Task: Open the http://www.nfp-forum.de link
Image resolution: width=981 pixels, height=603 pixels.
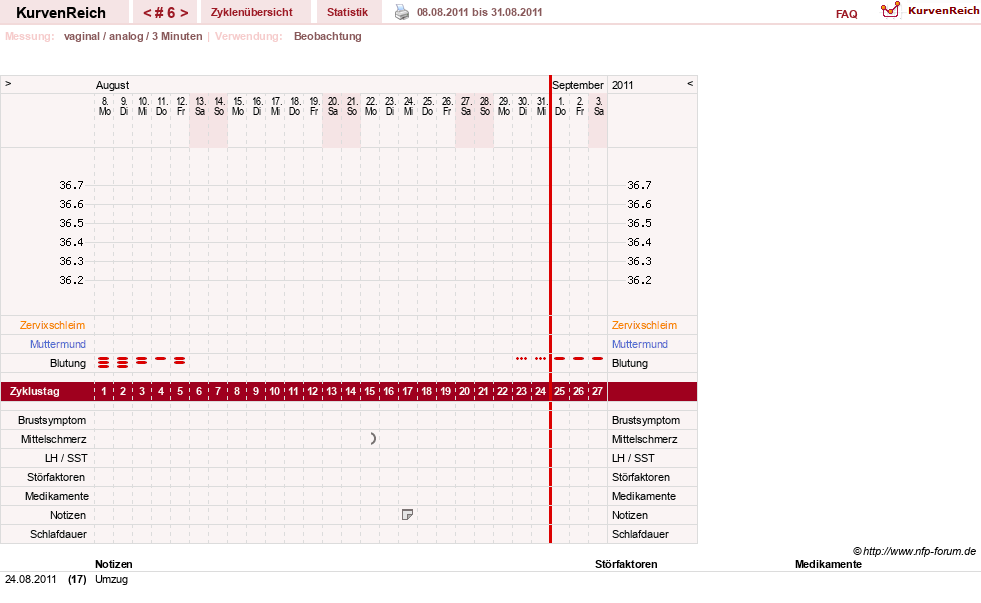Action: 919,551
